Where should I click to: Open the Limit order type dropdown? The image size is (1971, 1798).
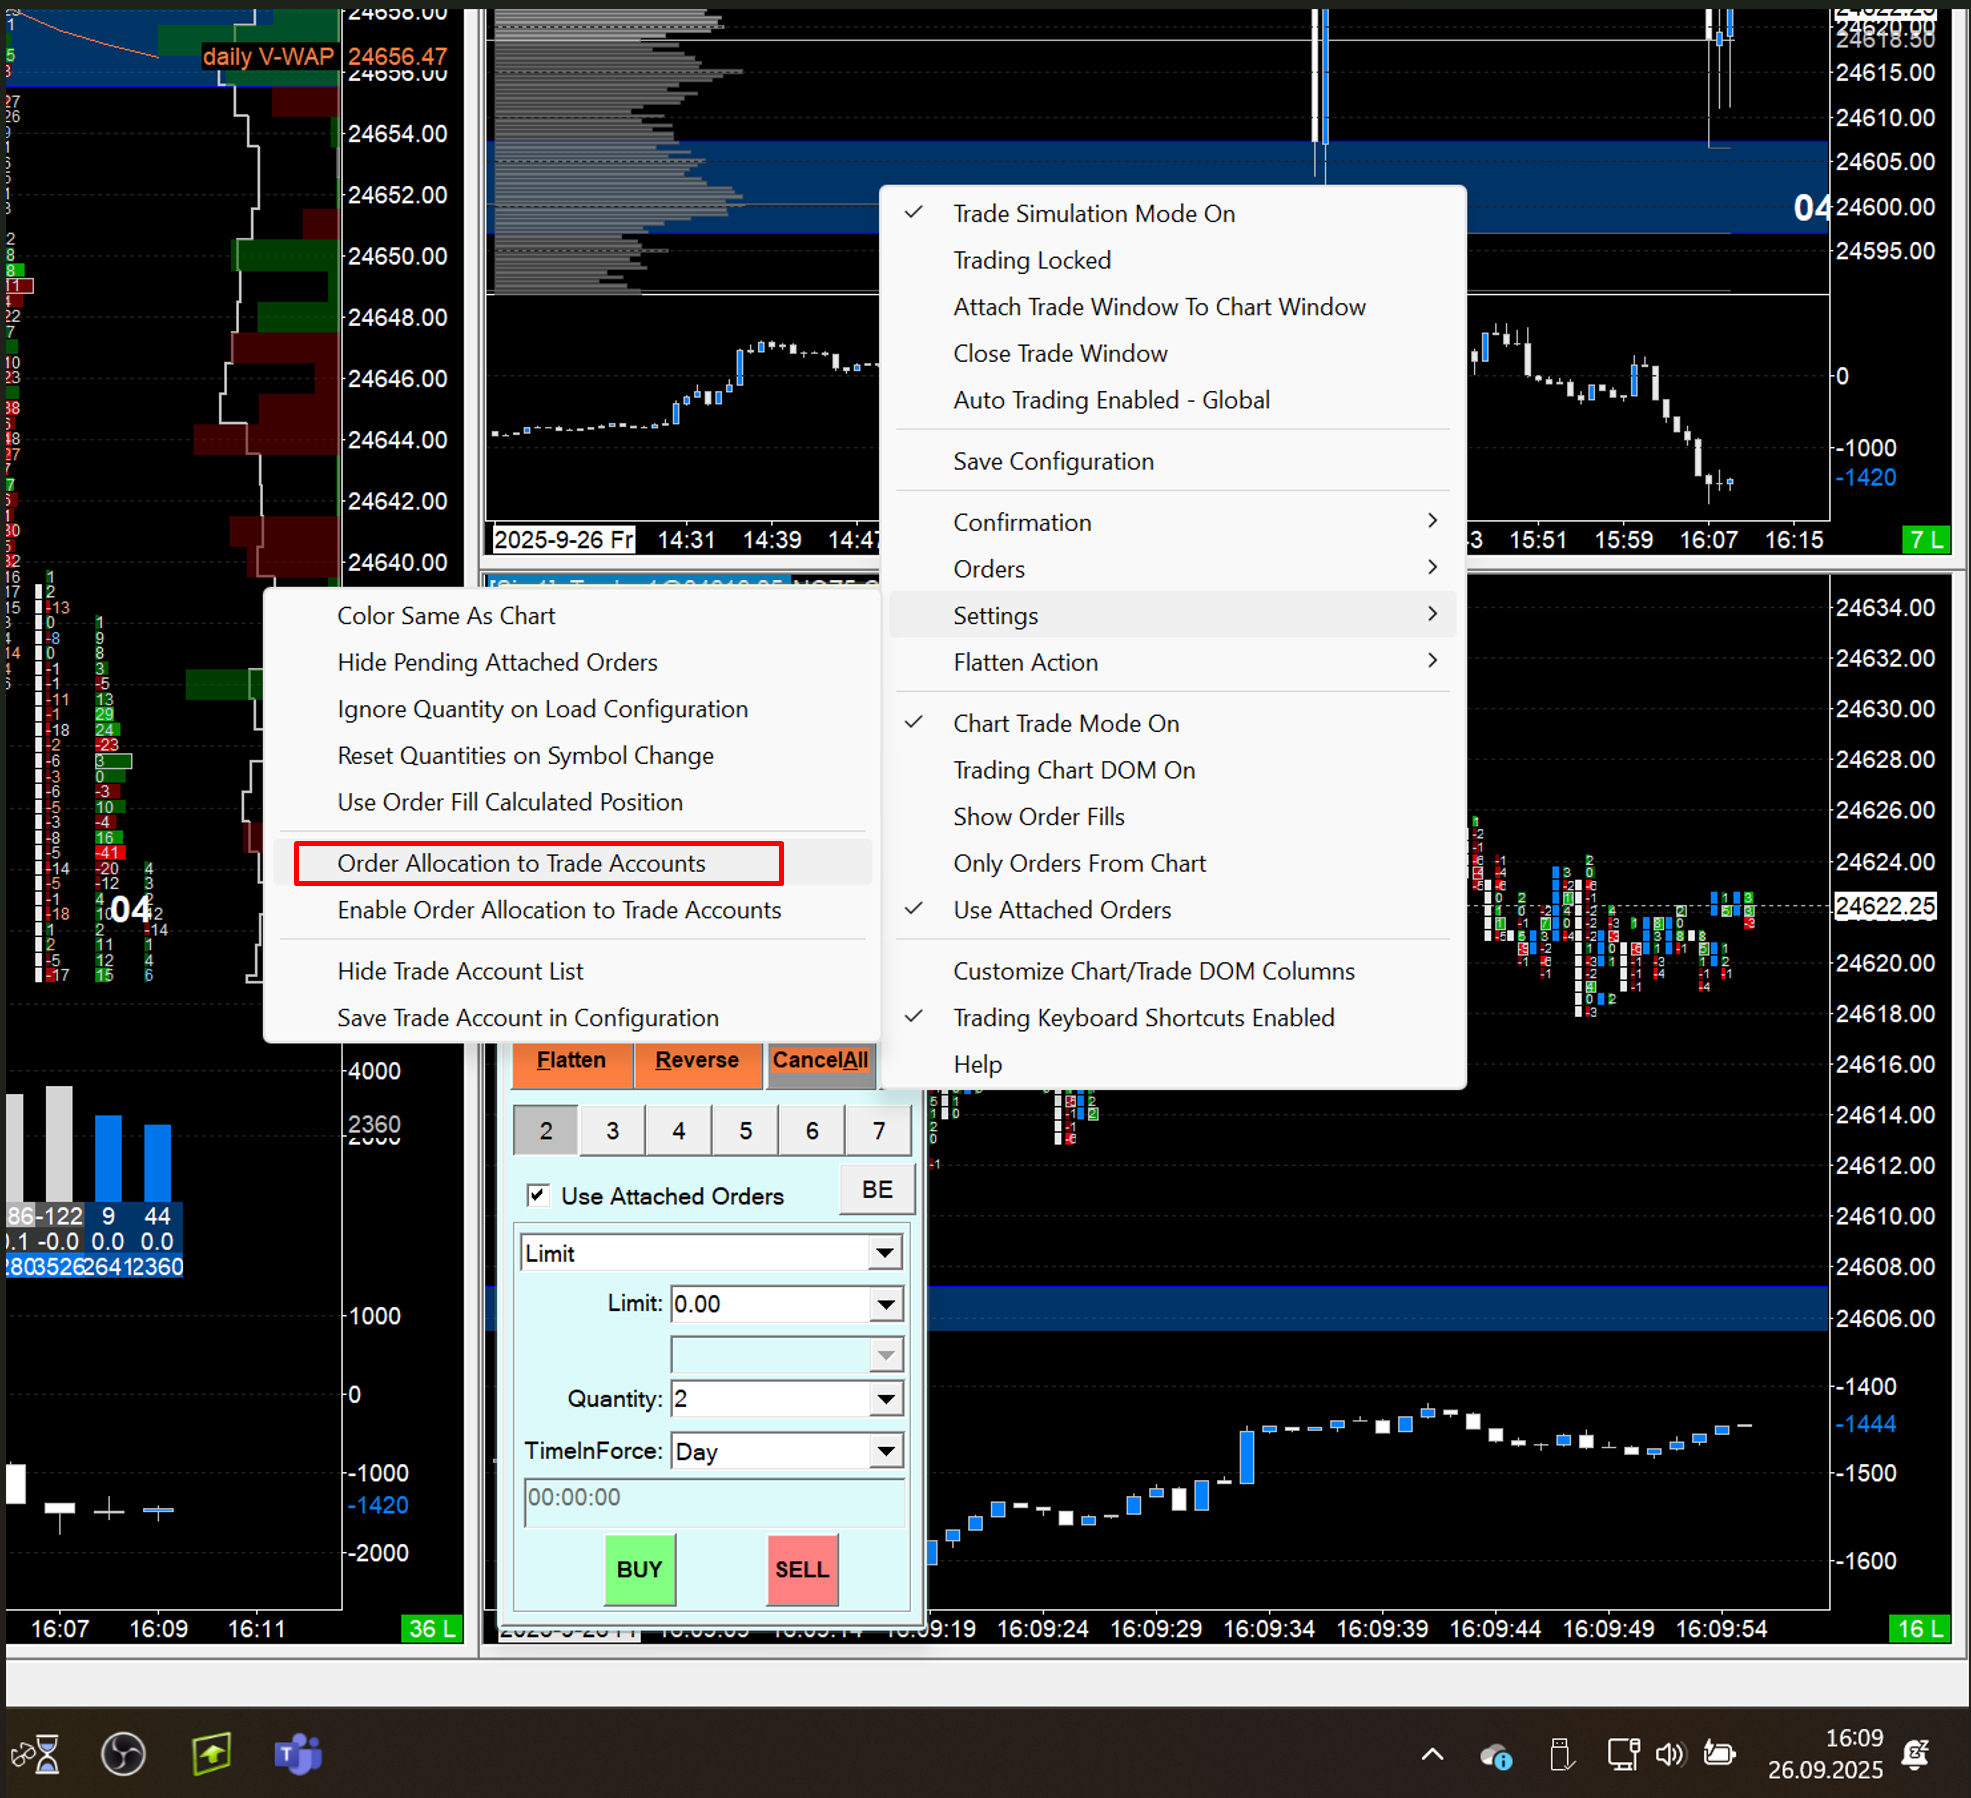point(884,1253)
